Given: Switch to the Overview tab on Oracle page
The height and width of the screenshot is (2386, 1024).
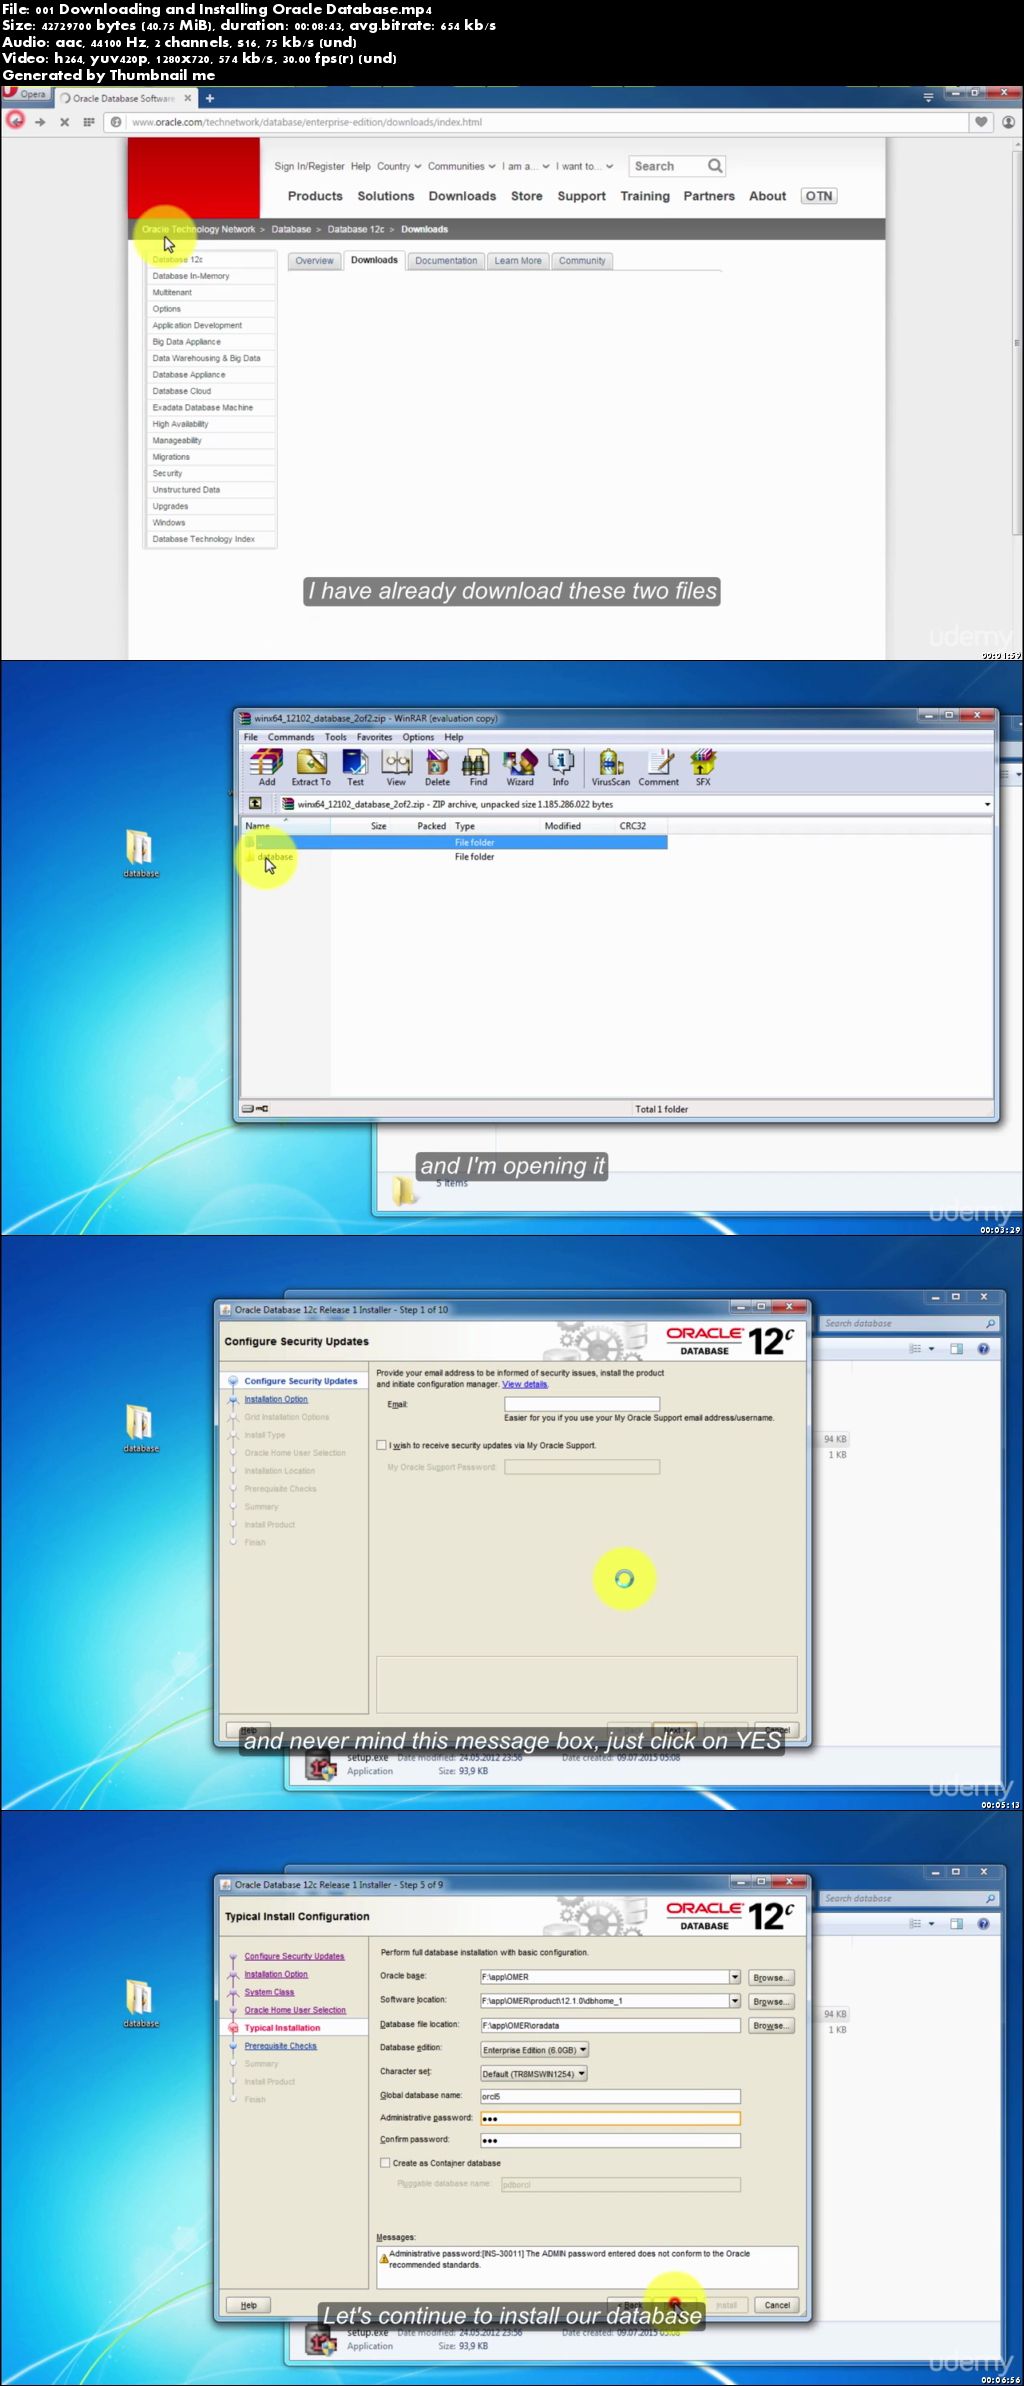Looking at the screenshot, I should coord(314,261).
